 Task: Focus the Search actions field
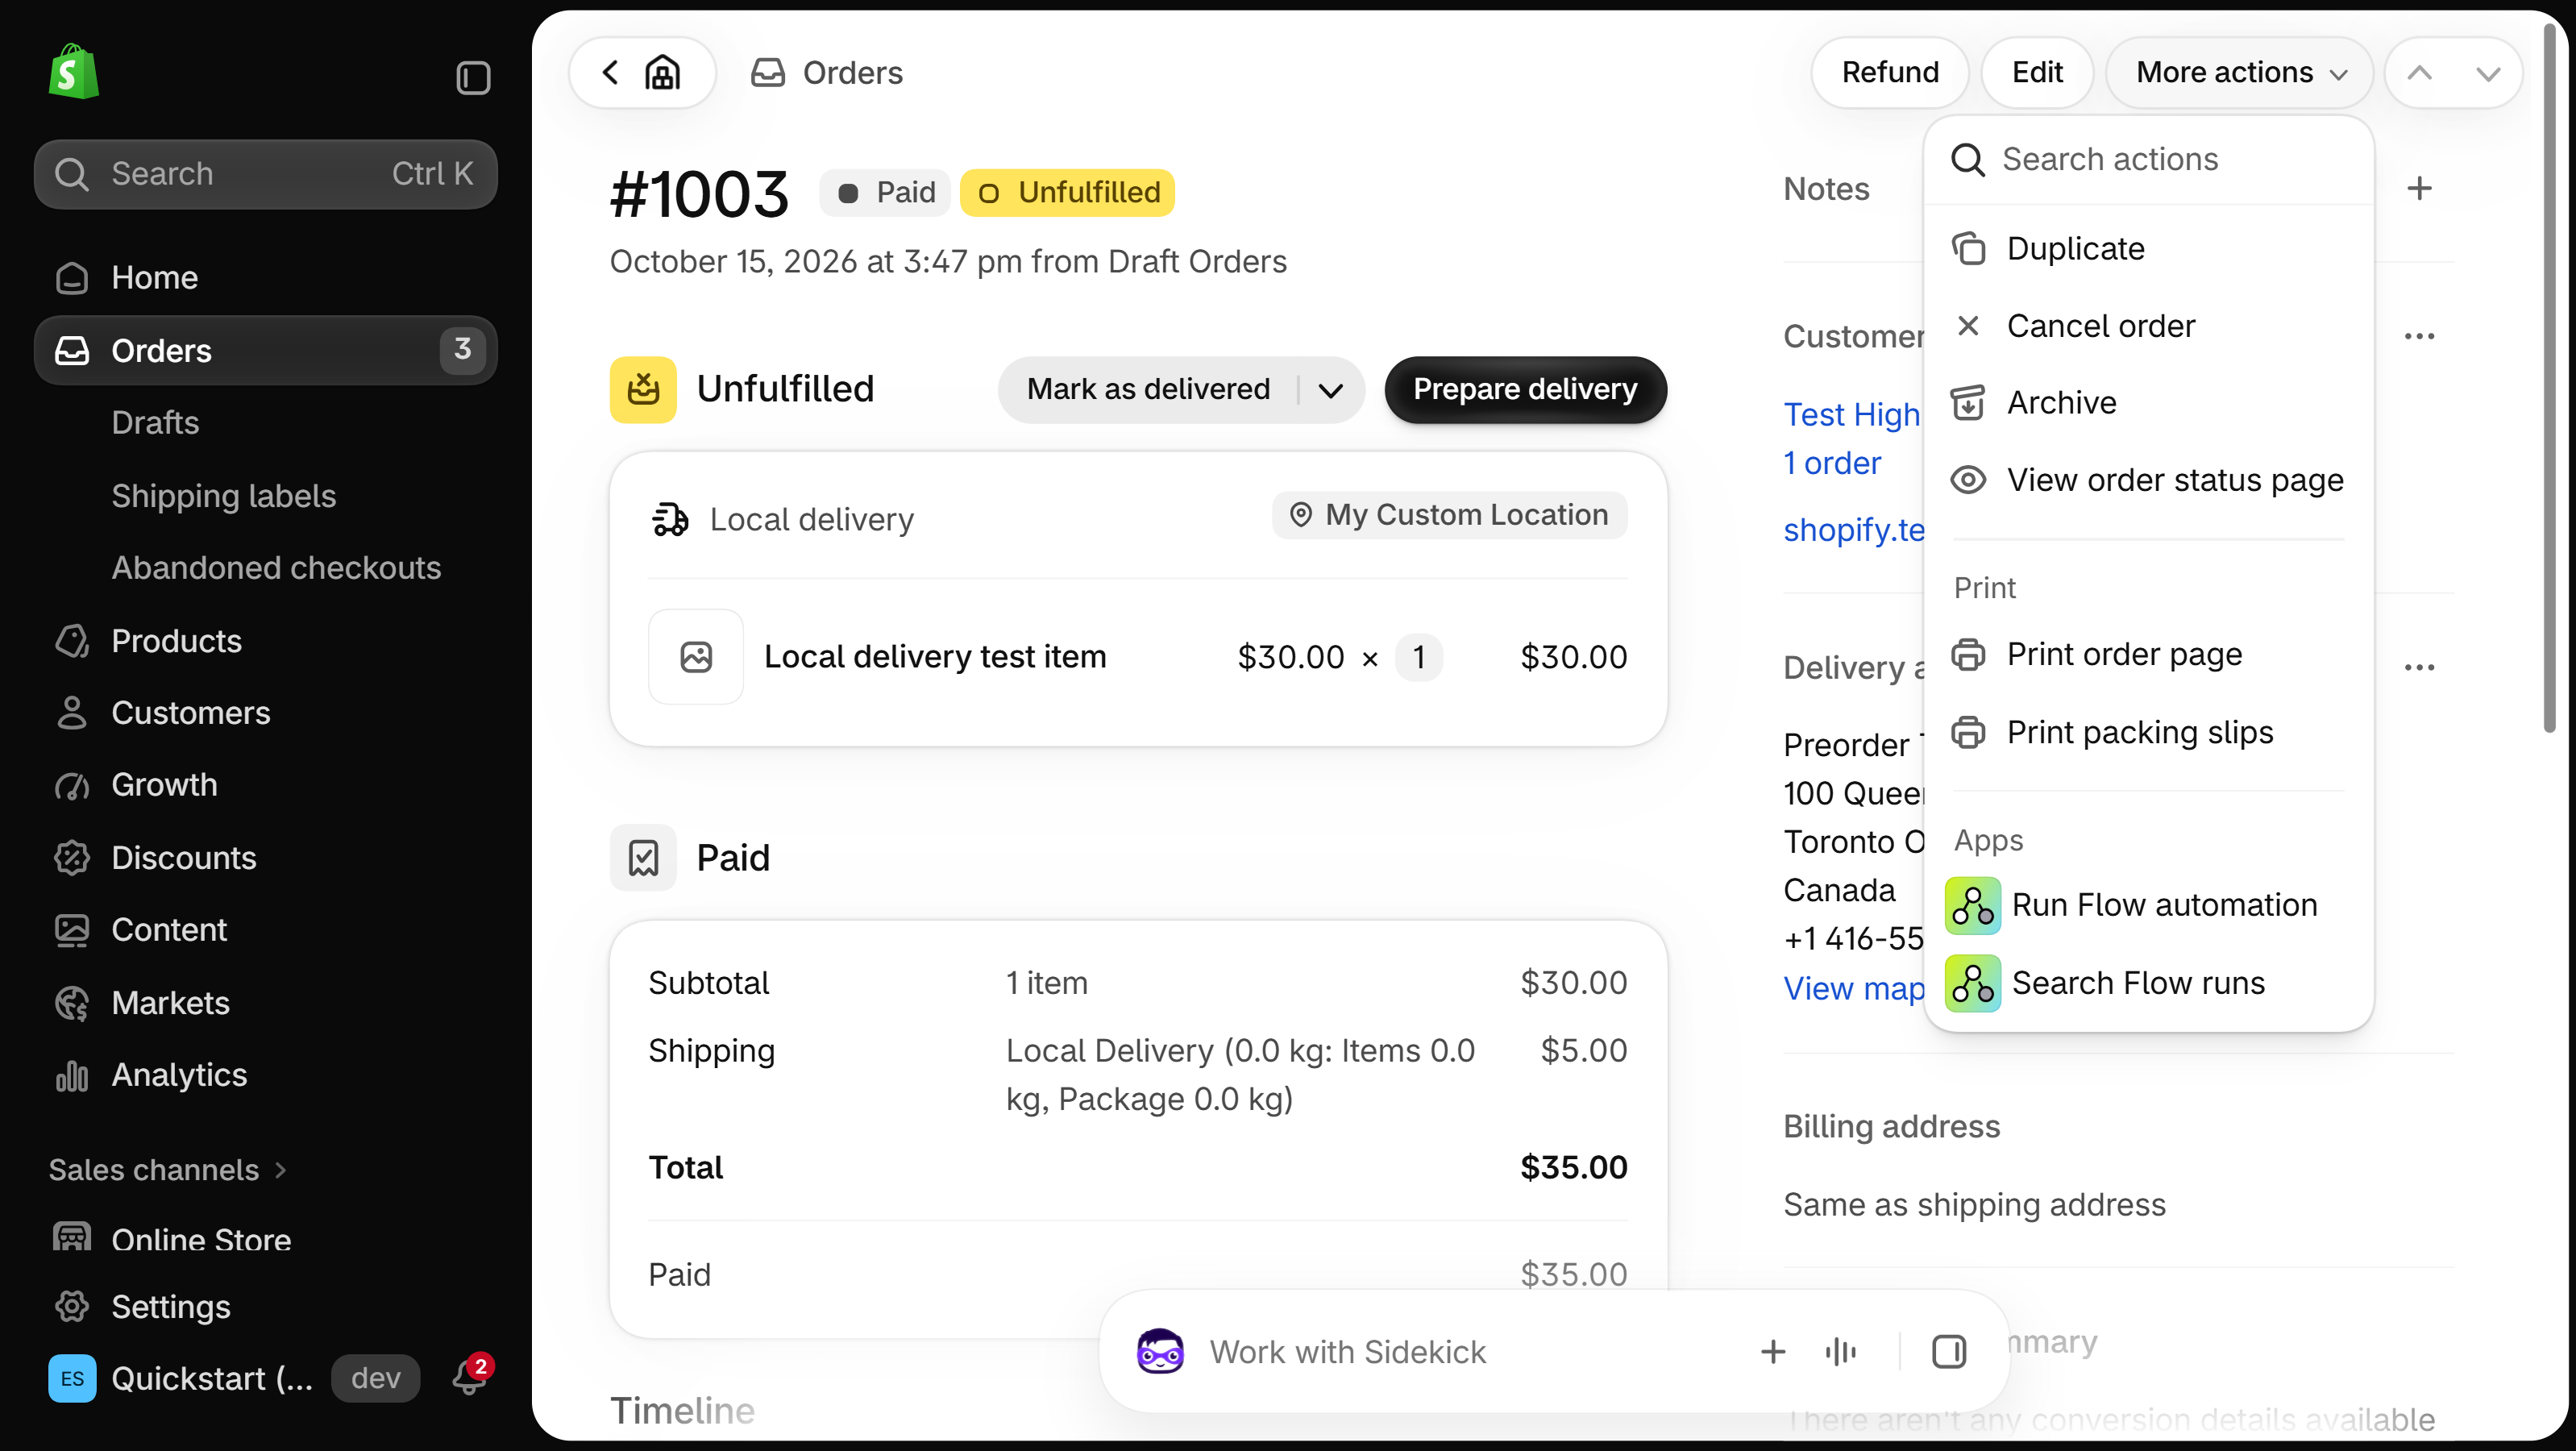pos(2148,160)
